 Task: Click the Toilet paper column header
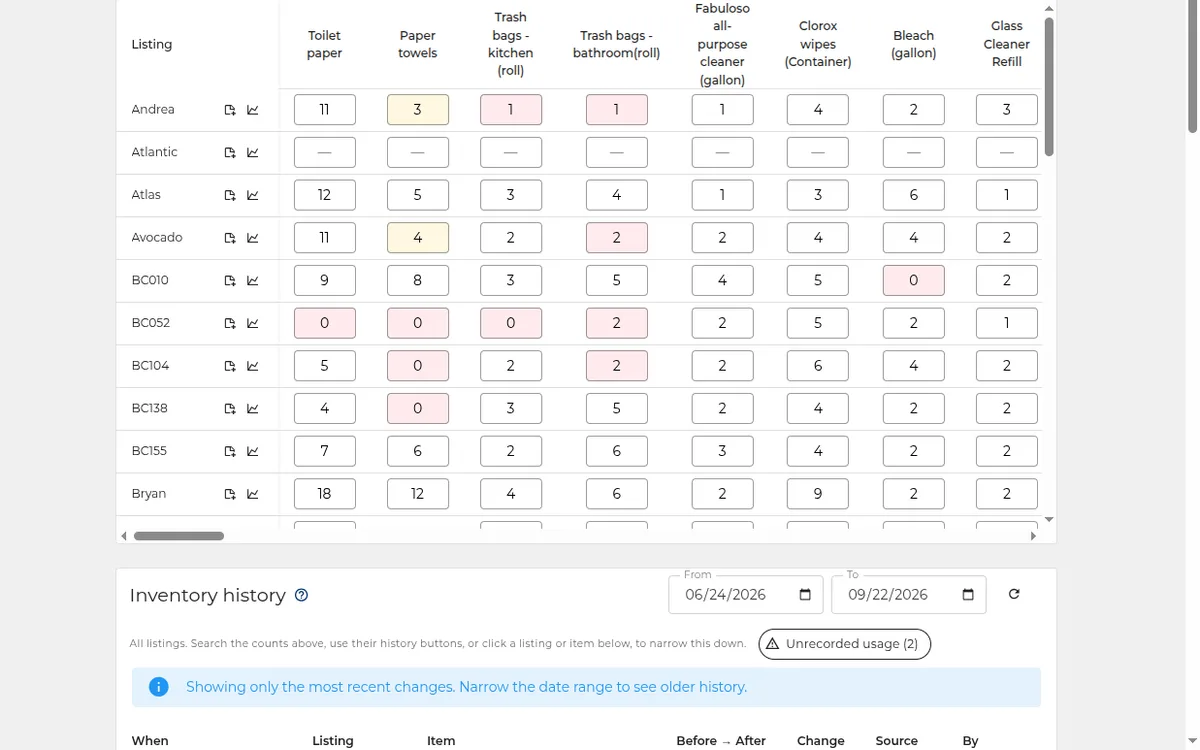pos(324,44)
